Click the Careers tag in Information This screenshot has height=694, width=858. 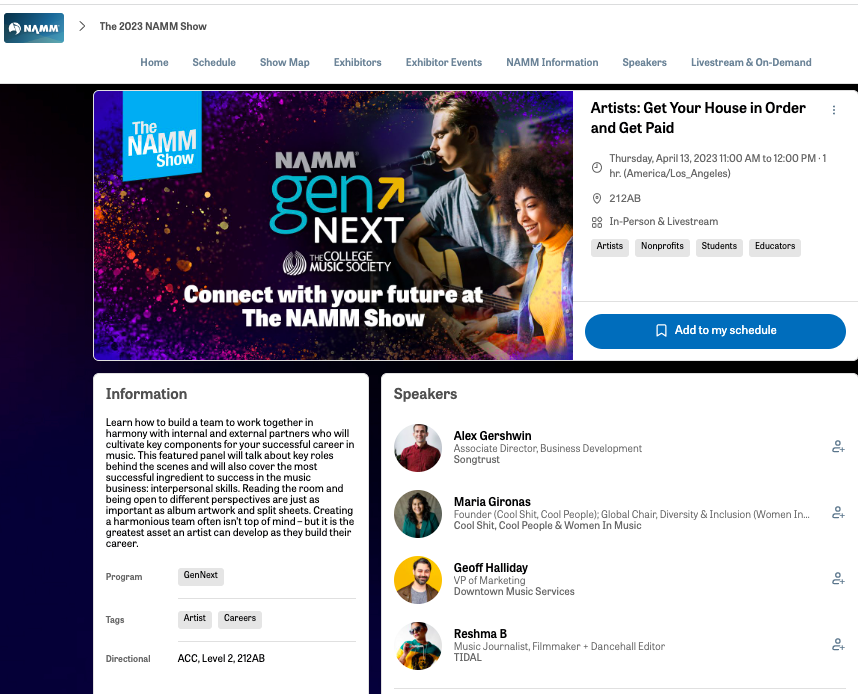(240, 618)
